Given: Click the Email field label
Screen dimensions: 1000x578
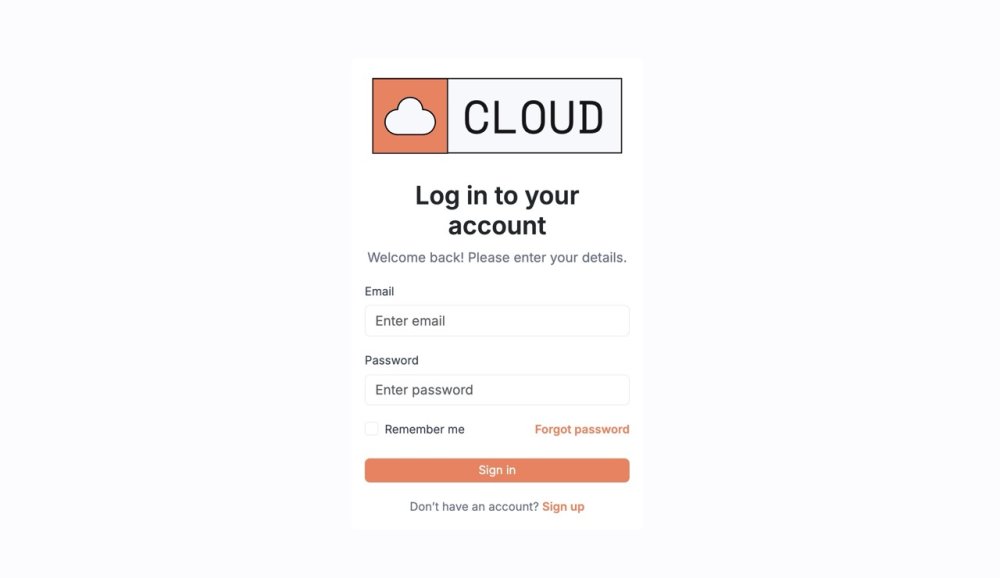Looking at the screenshot, I should coord(379,292).
